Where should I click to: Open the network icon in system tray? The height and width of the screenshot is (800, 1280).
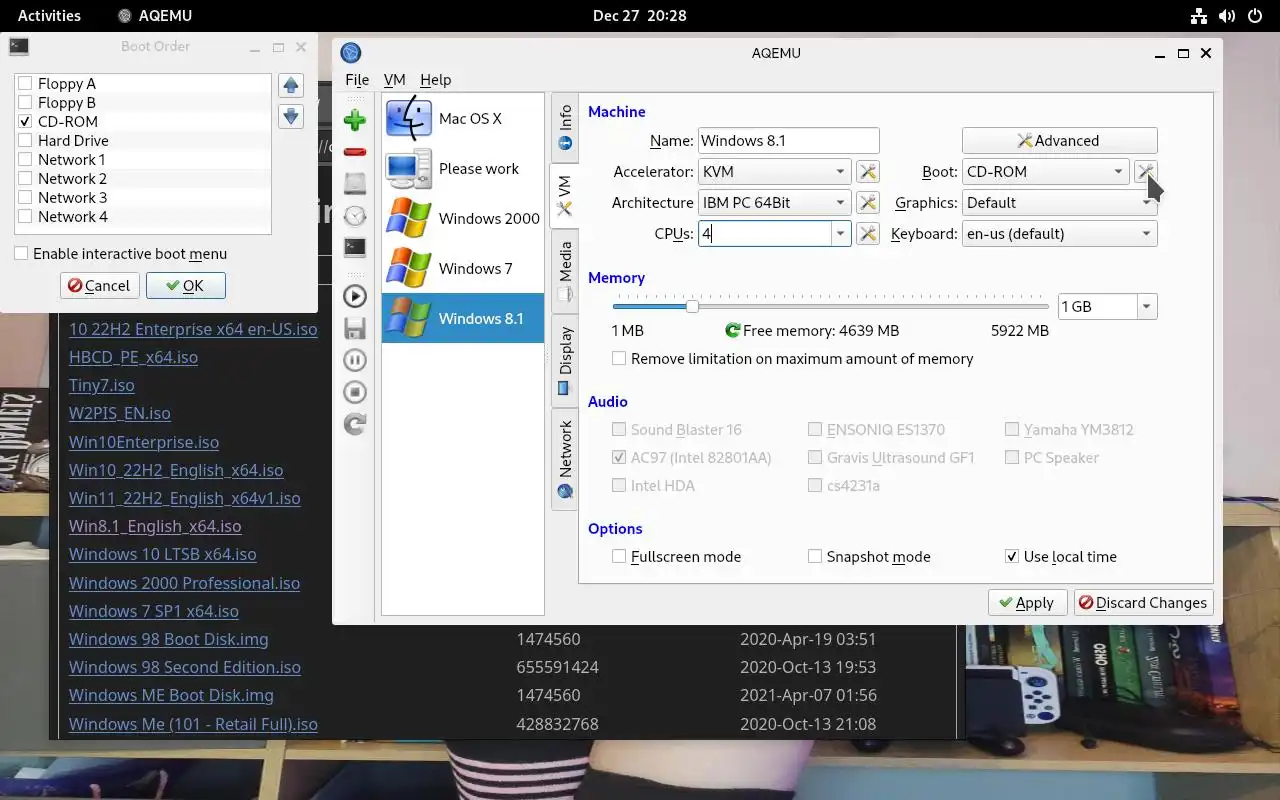coord(1199,16)
